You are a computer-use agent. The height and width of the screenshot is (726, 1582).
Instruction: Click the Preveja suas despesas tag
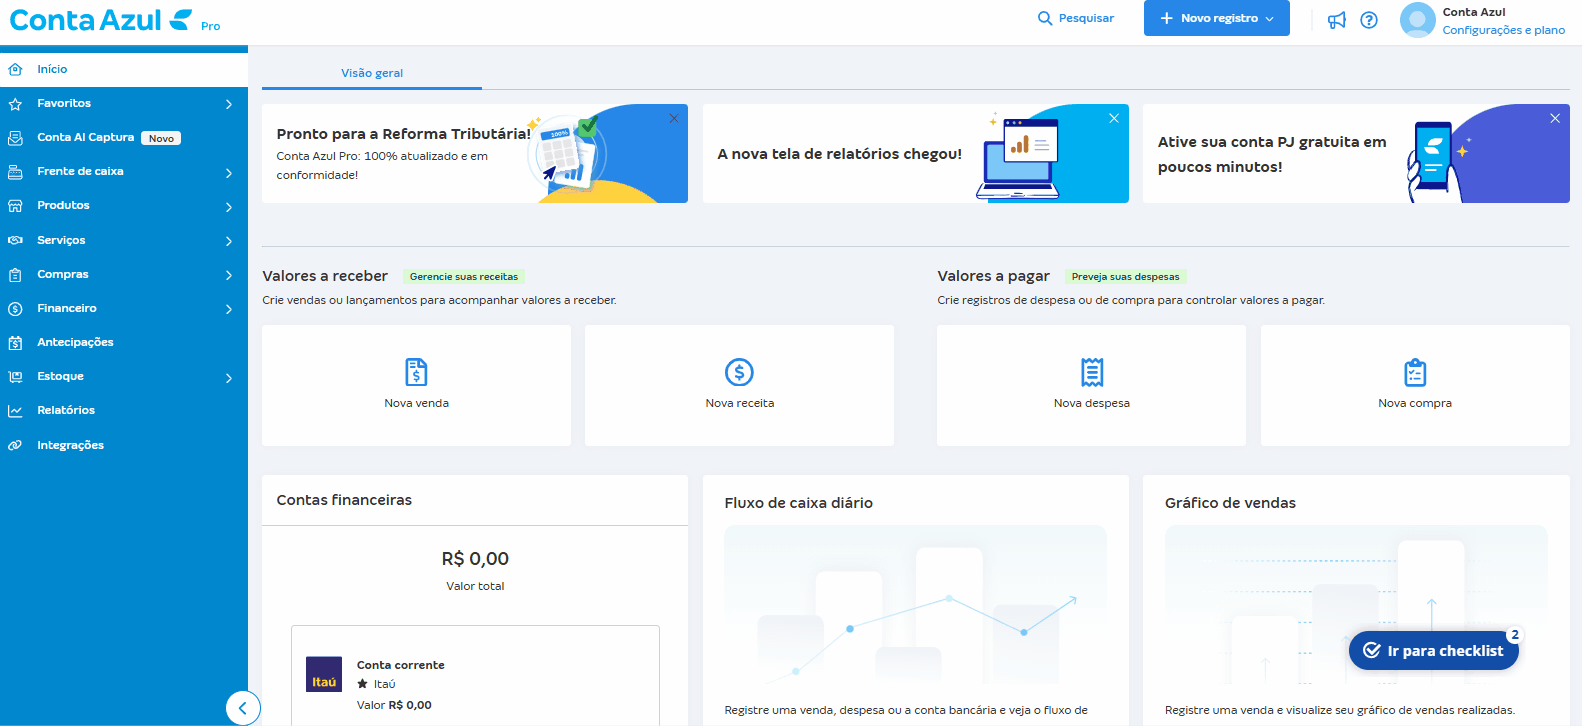1125,276
